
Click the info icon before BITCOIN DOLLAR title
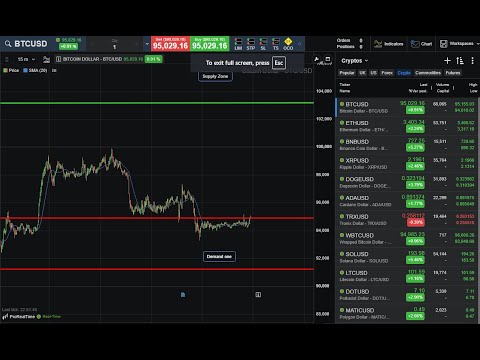pyautogui.click(x=59, y=59)
